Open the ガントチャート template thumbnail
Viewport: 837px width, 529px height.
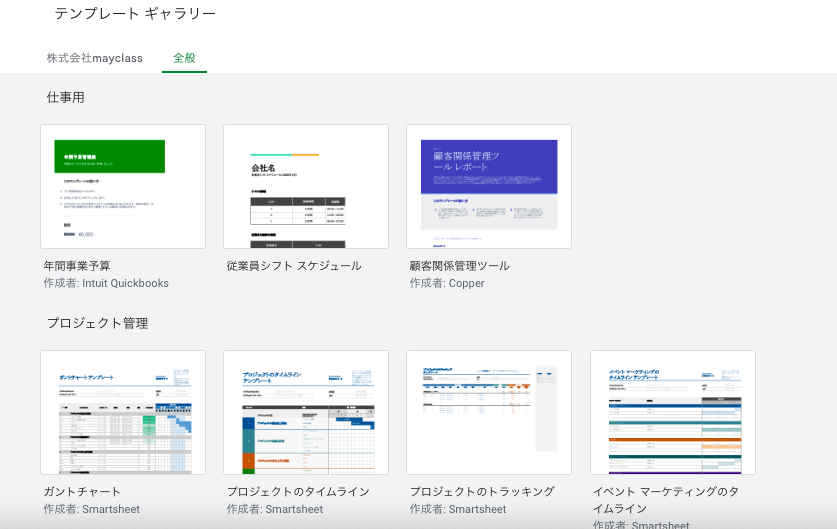(123, 412)
